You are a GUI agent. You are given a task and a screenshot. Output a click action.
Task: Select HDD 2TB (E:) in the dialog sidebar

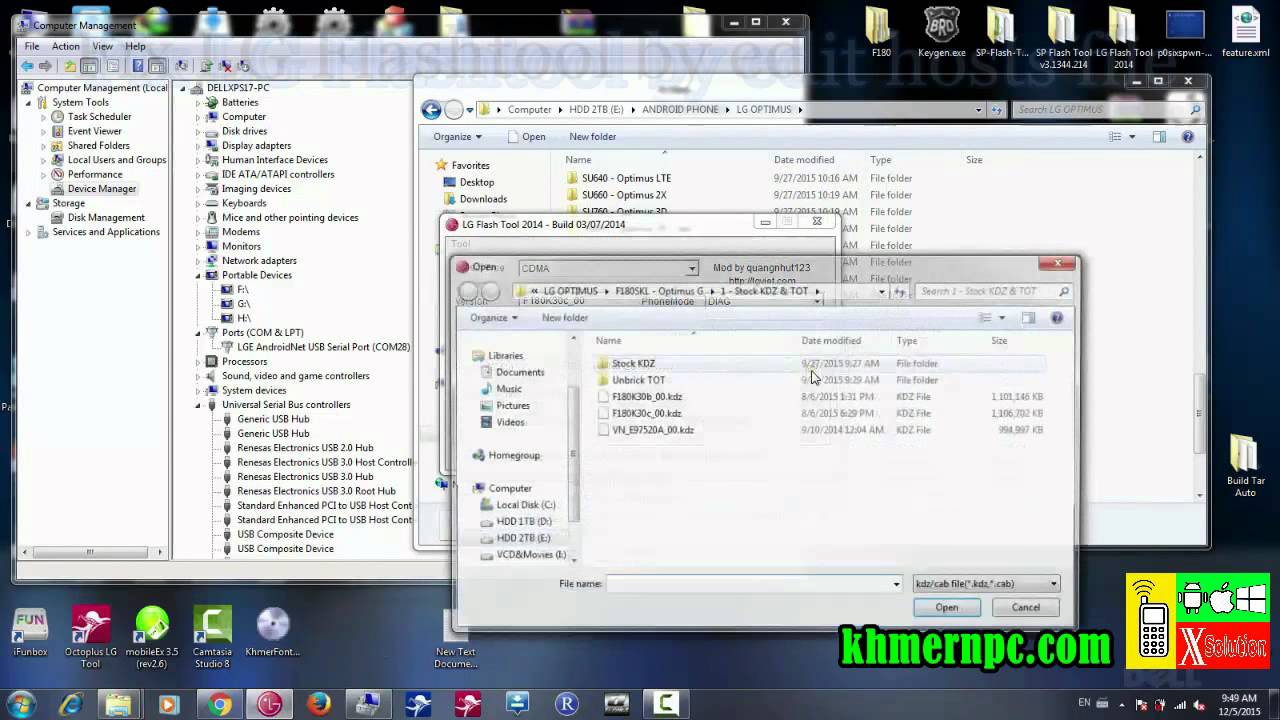524,538
